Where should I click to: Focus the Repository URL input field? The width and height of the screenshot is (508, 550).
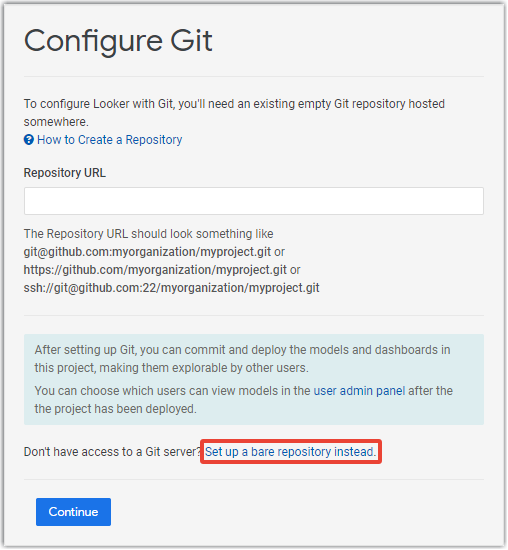[254, 201]
